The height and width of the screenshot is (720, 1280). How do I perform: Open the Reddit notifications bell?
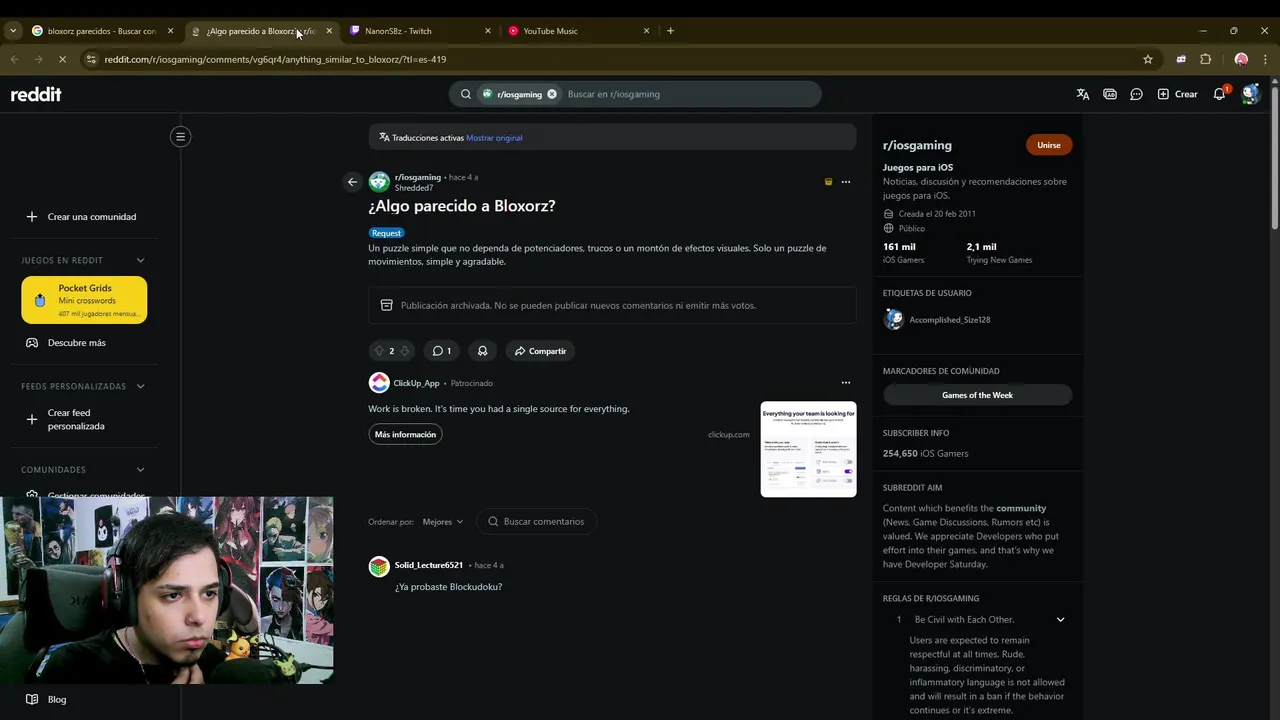(x=1219, y=94)
